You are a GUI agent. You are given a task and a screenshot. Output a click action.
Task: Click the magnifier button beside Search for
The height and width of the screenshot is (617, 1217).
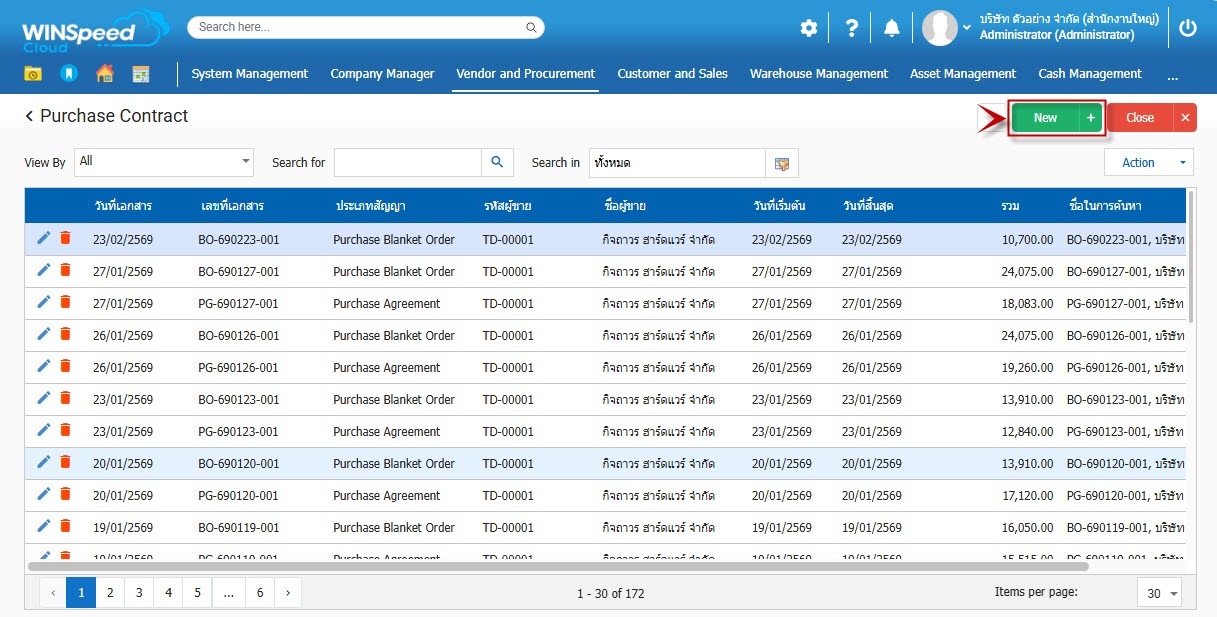click(x=497, y=162)
